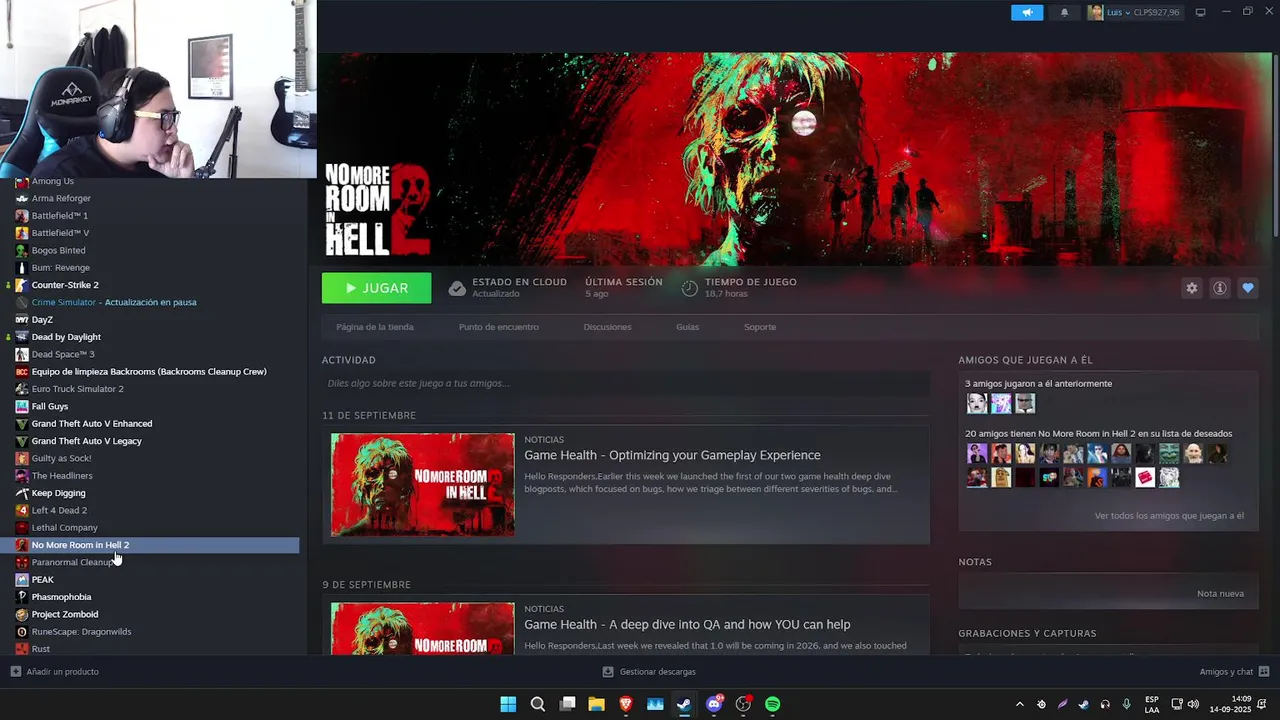The image size is (1280, 720).
Task: Open the notifications bell icon
Action: point(1064,13)
